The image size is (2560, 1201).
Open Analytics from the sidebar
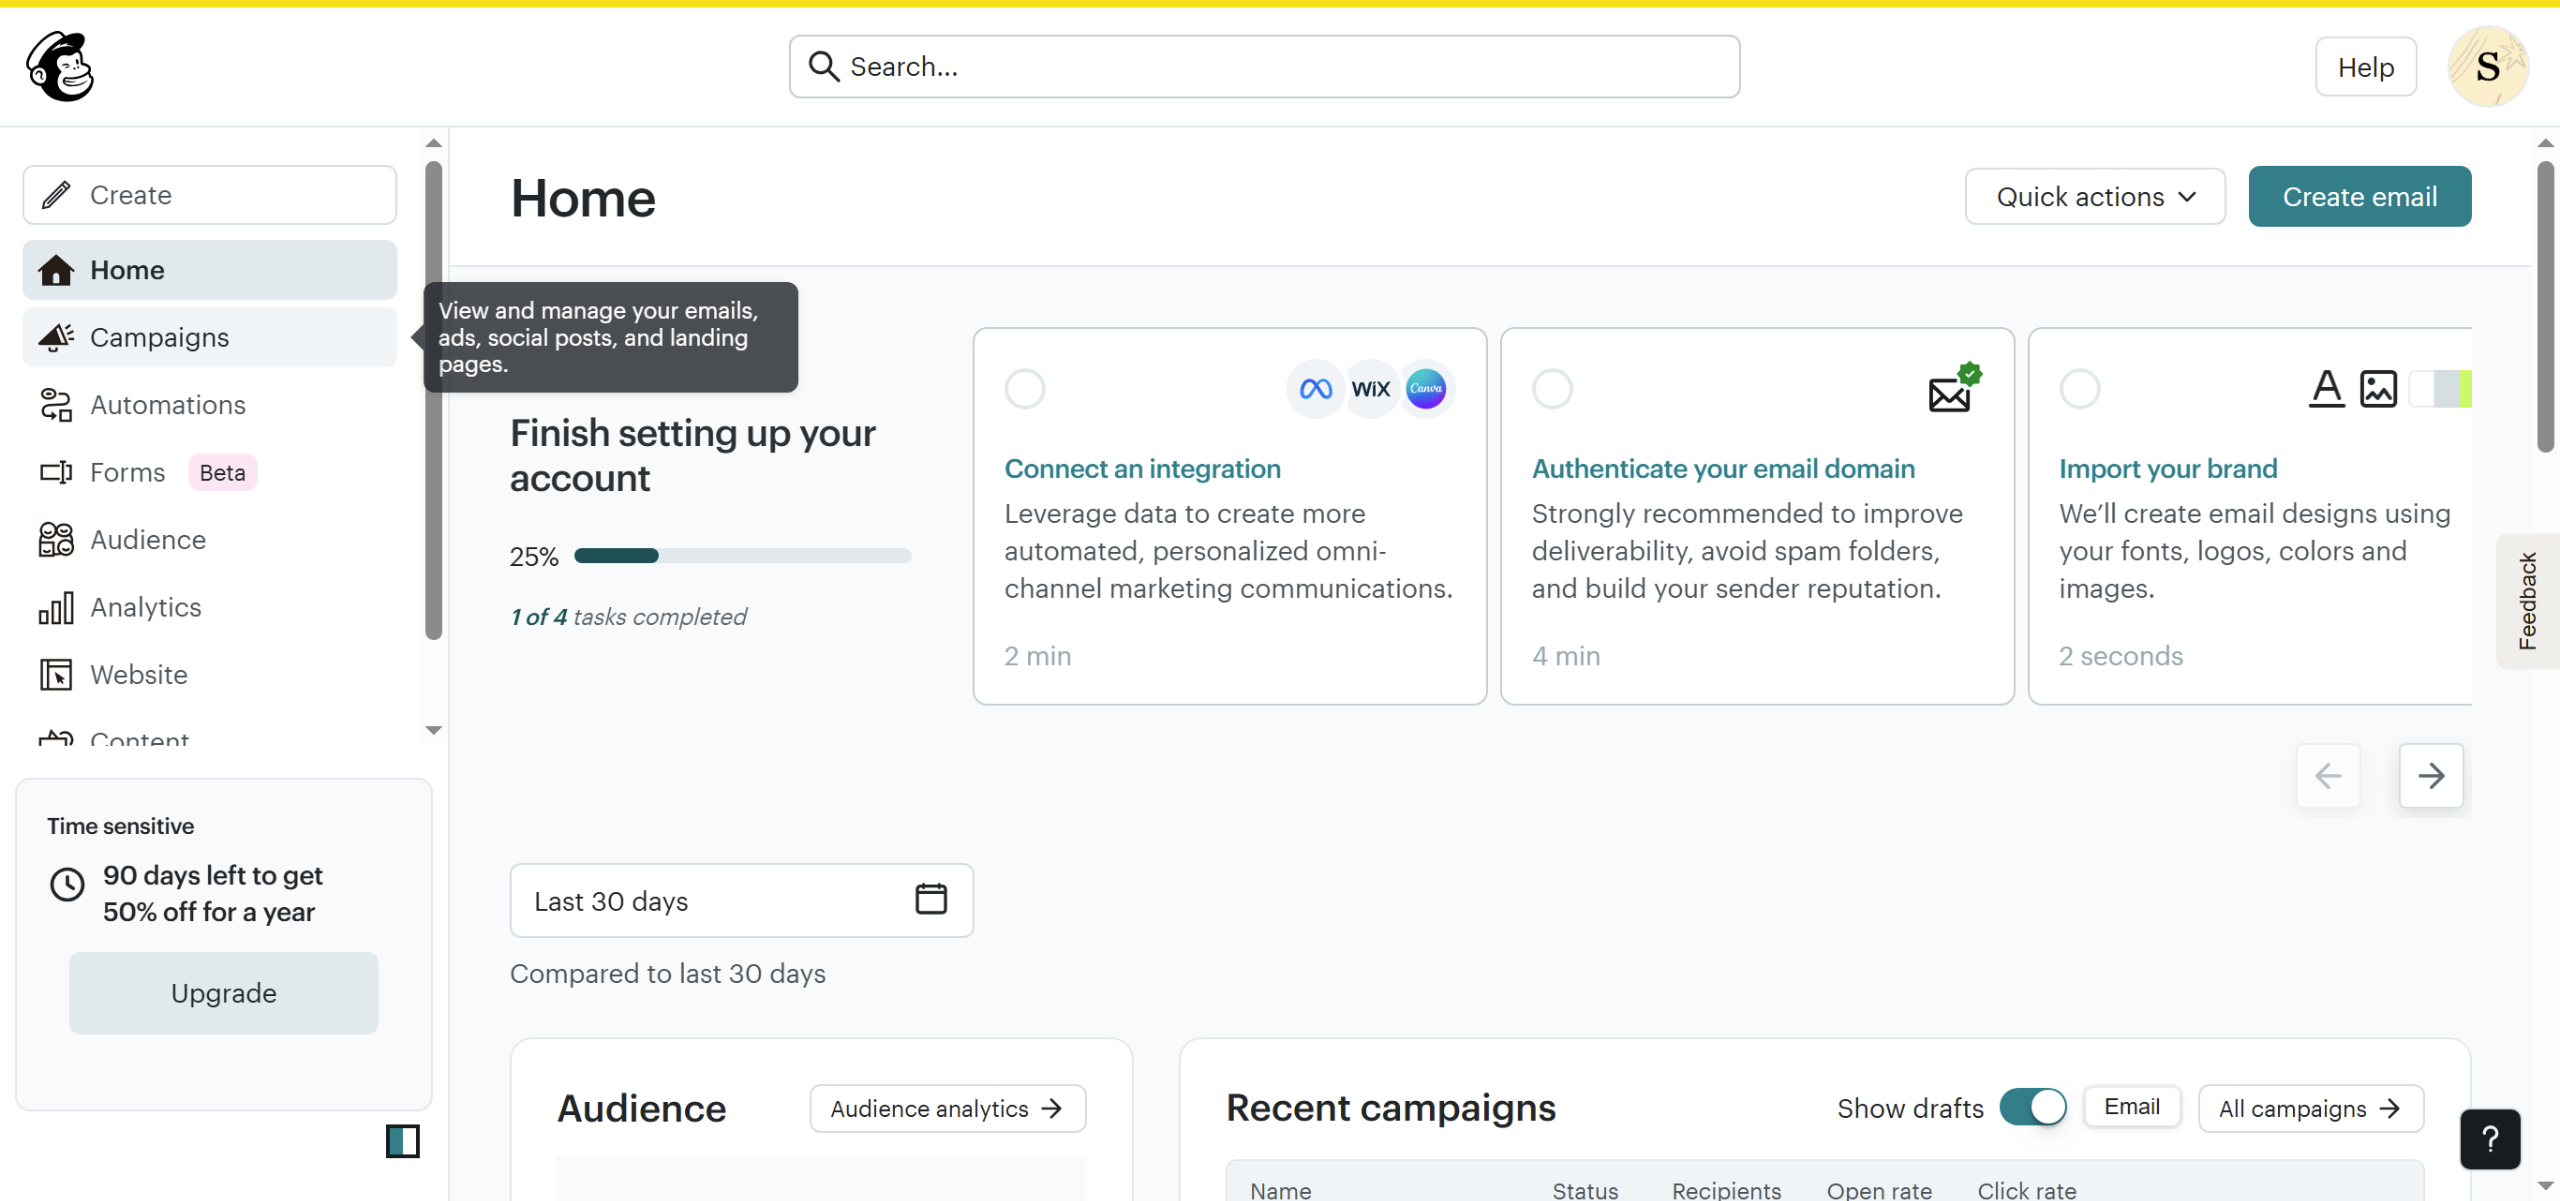point(145,607)
